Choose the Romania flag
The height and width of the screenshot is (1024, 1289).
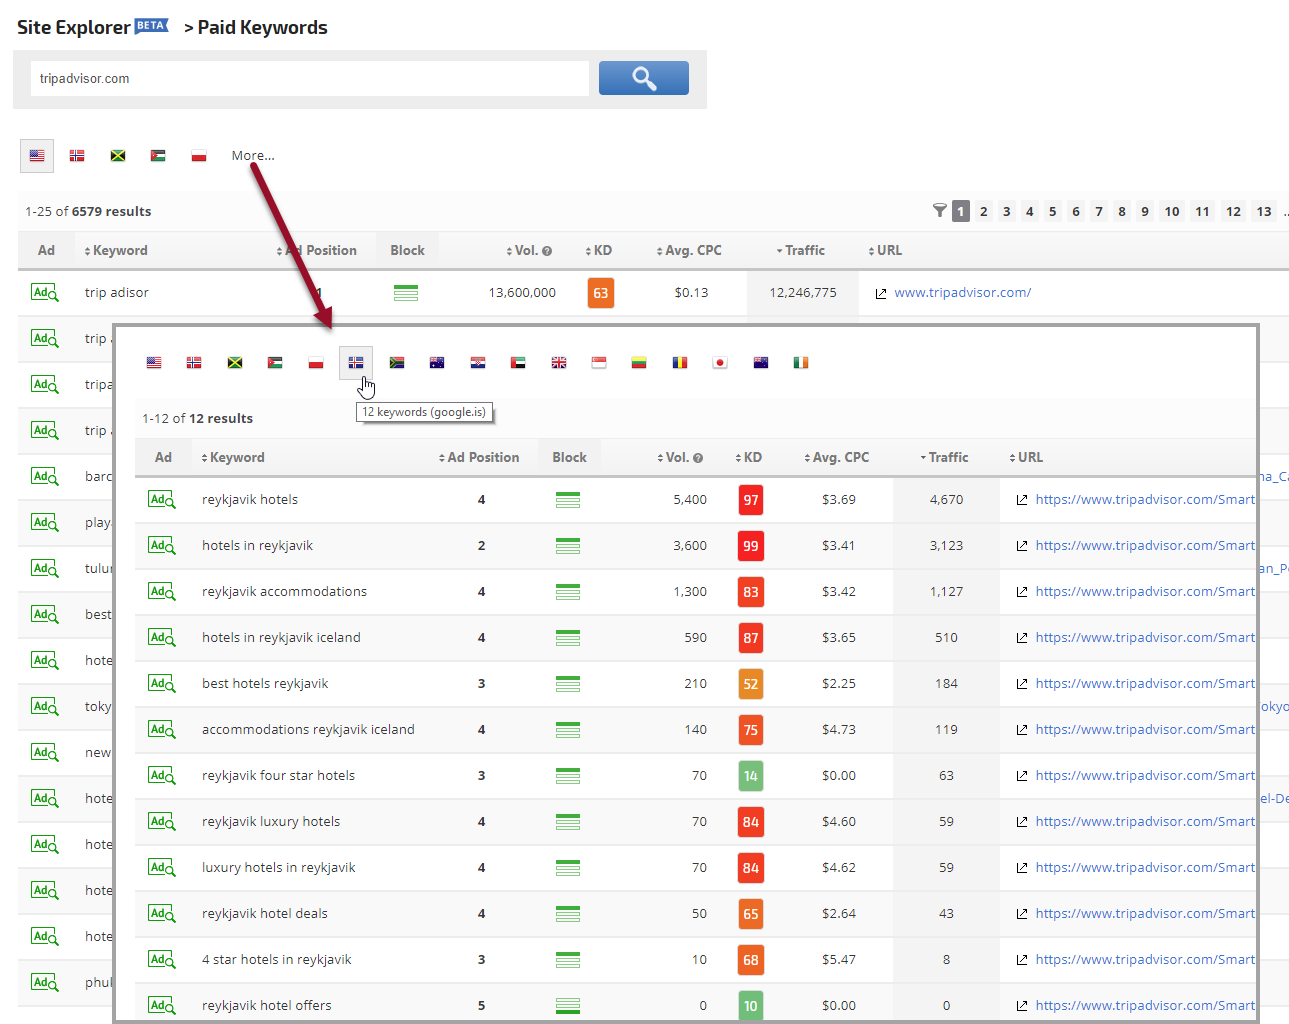click(680, 363)
